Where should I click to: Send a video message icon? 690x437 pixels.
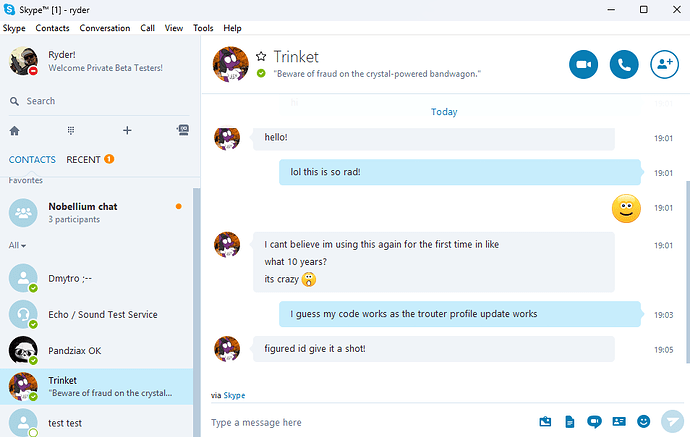594,422
